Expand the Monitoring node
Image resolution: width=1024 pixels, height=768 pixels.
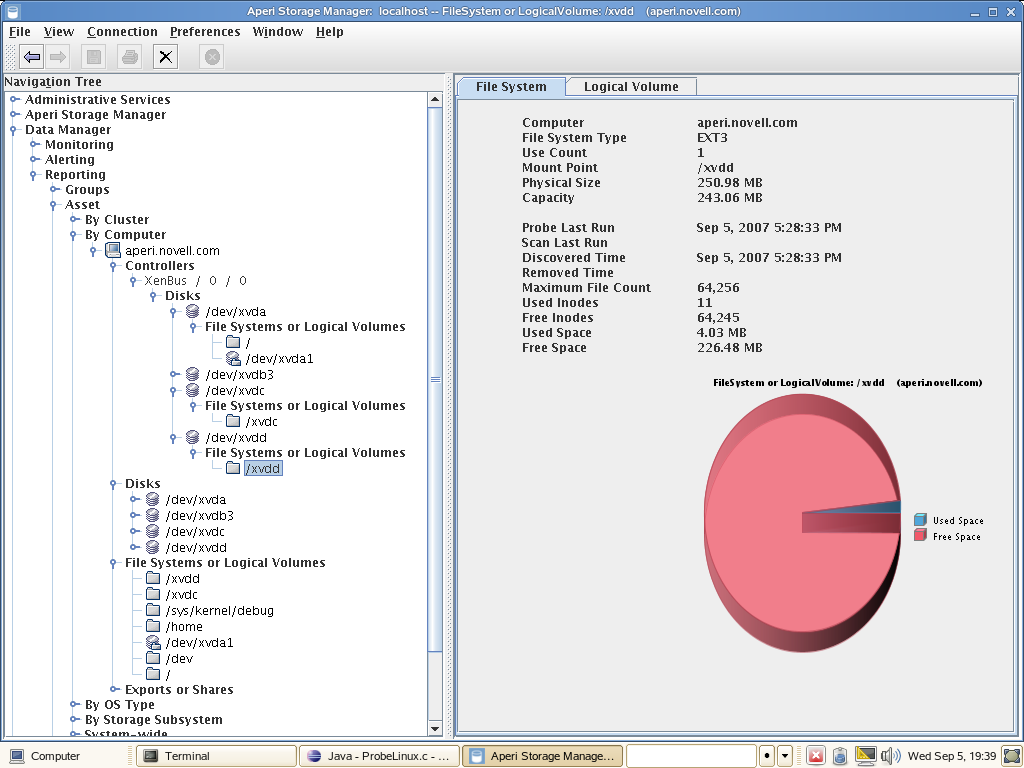pos(35,144)
